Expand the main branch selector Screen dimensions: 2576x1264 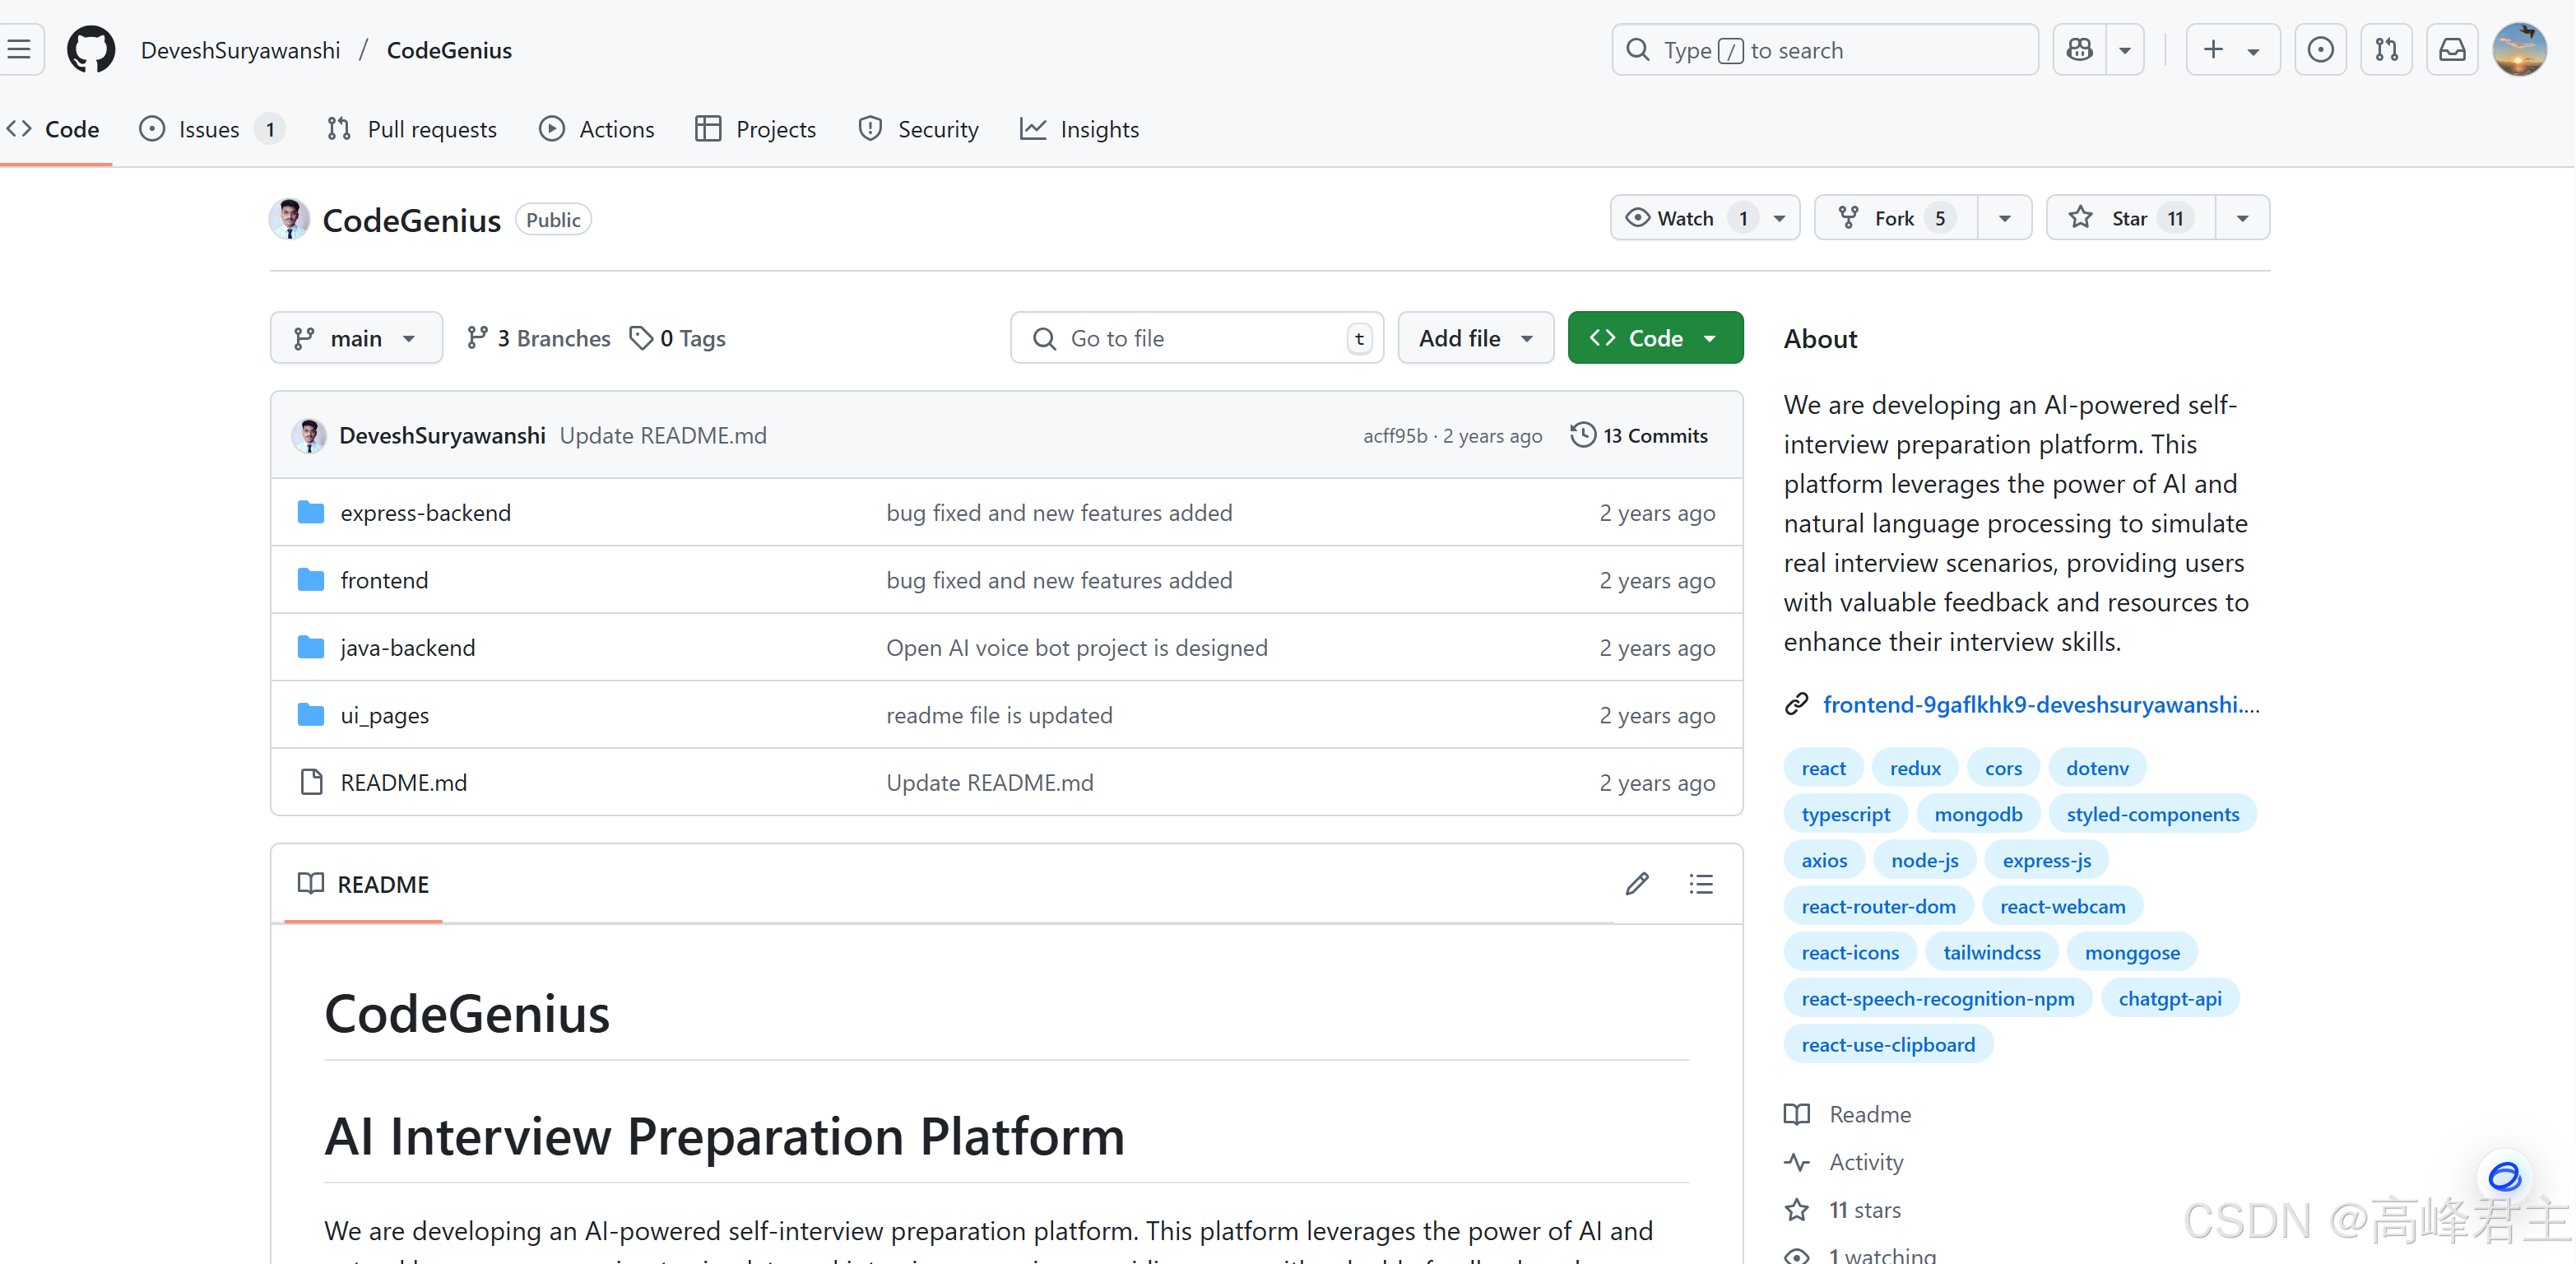[355, 338]
